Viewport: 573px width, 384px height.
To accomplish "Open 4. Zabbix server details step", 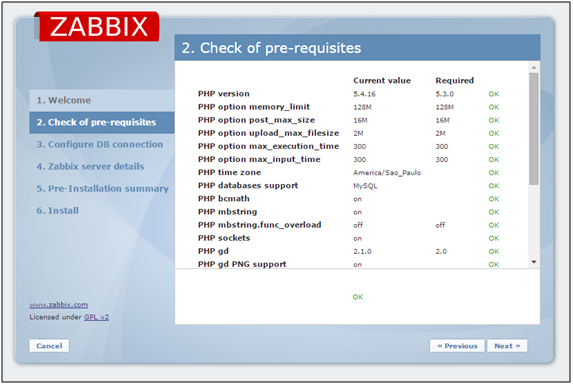I will click(x=90, y=166).
